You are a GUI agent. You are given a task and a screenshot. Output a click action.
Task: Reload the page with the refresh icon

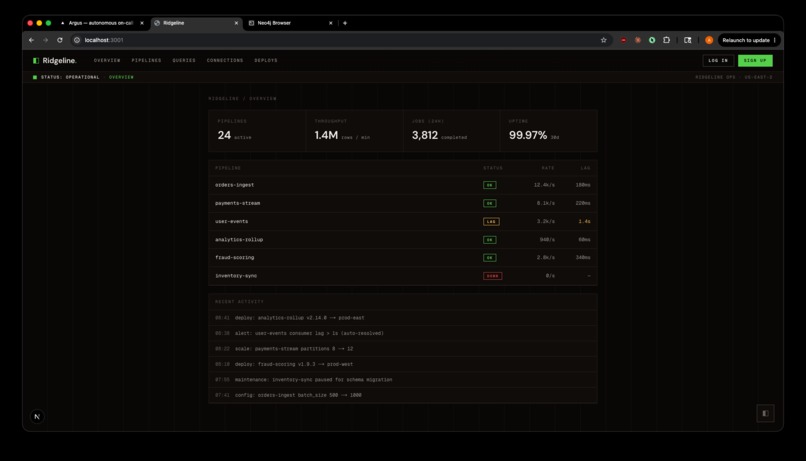click(60, 40)
